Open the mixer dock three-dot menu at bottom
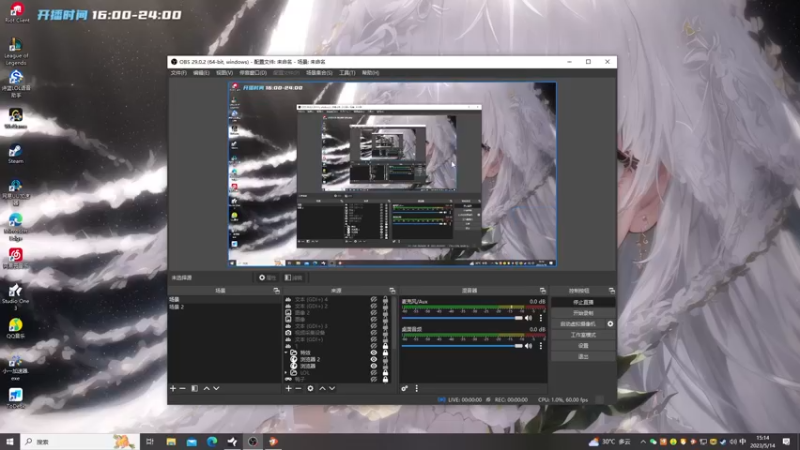This screenshot has height=450, width=800. [416, 388]
